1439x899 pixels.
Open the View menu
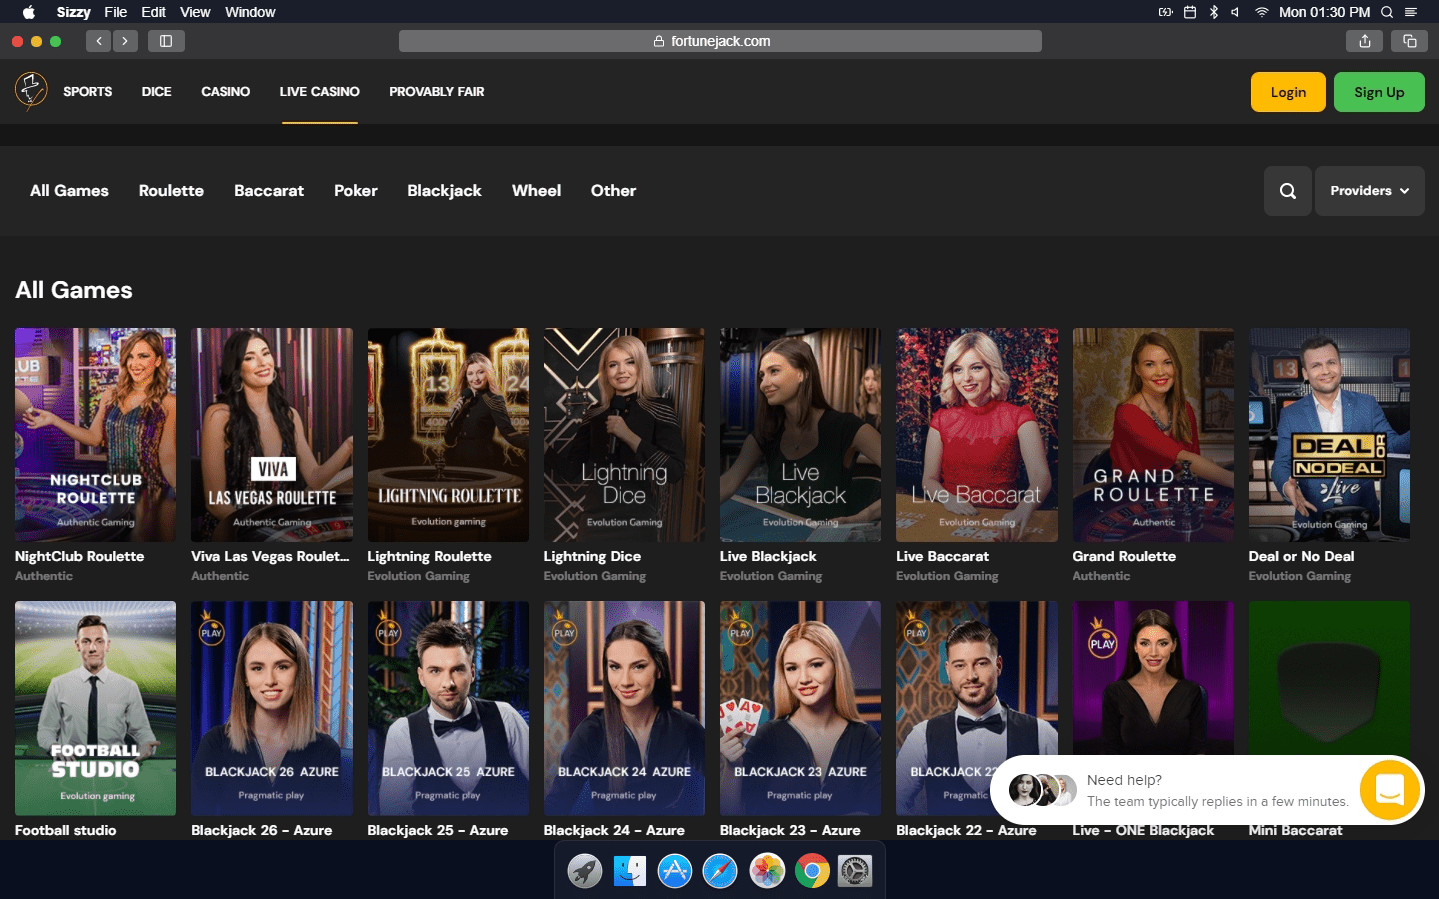pos(195,12)
